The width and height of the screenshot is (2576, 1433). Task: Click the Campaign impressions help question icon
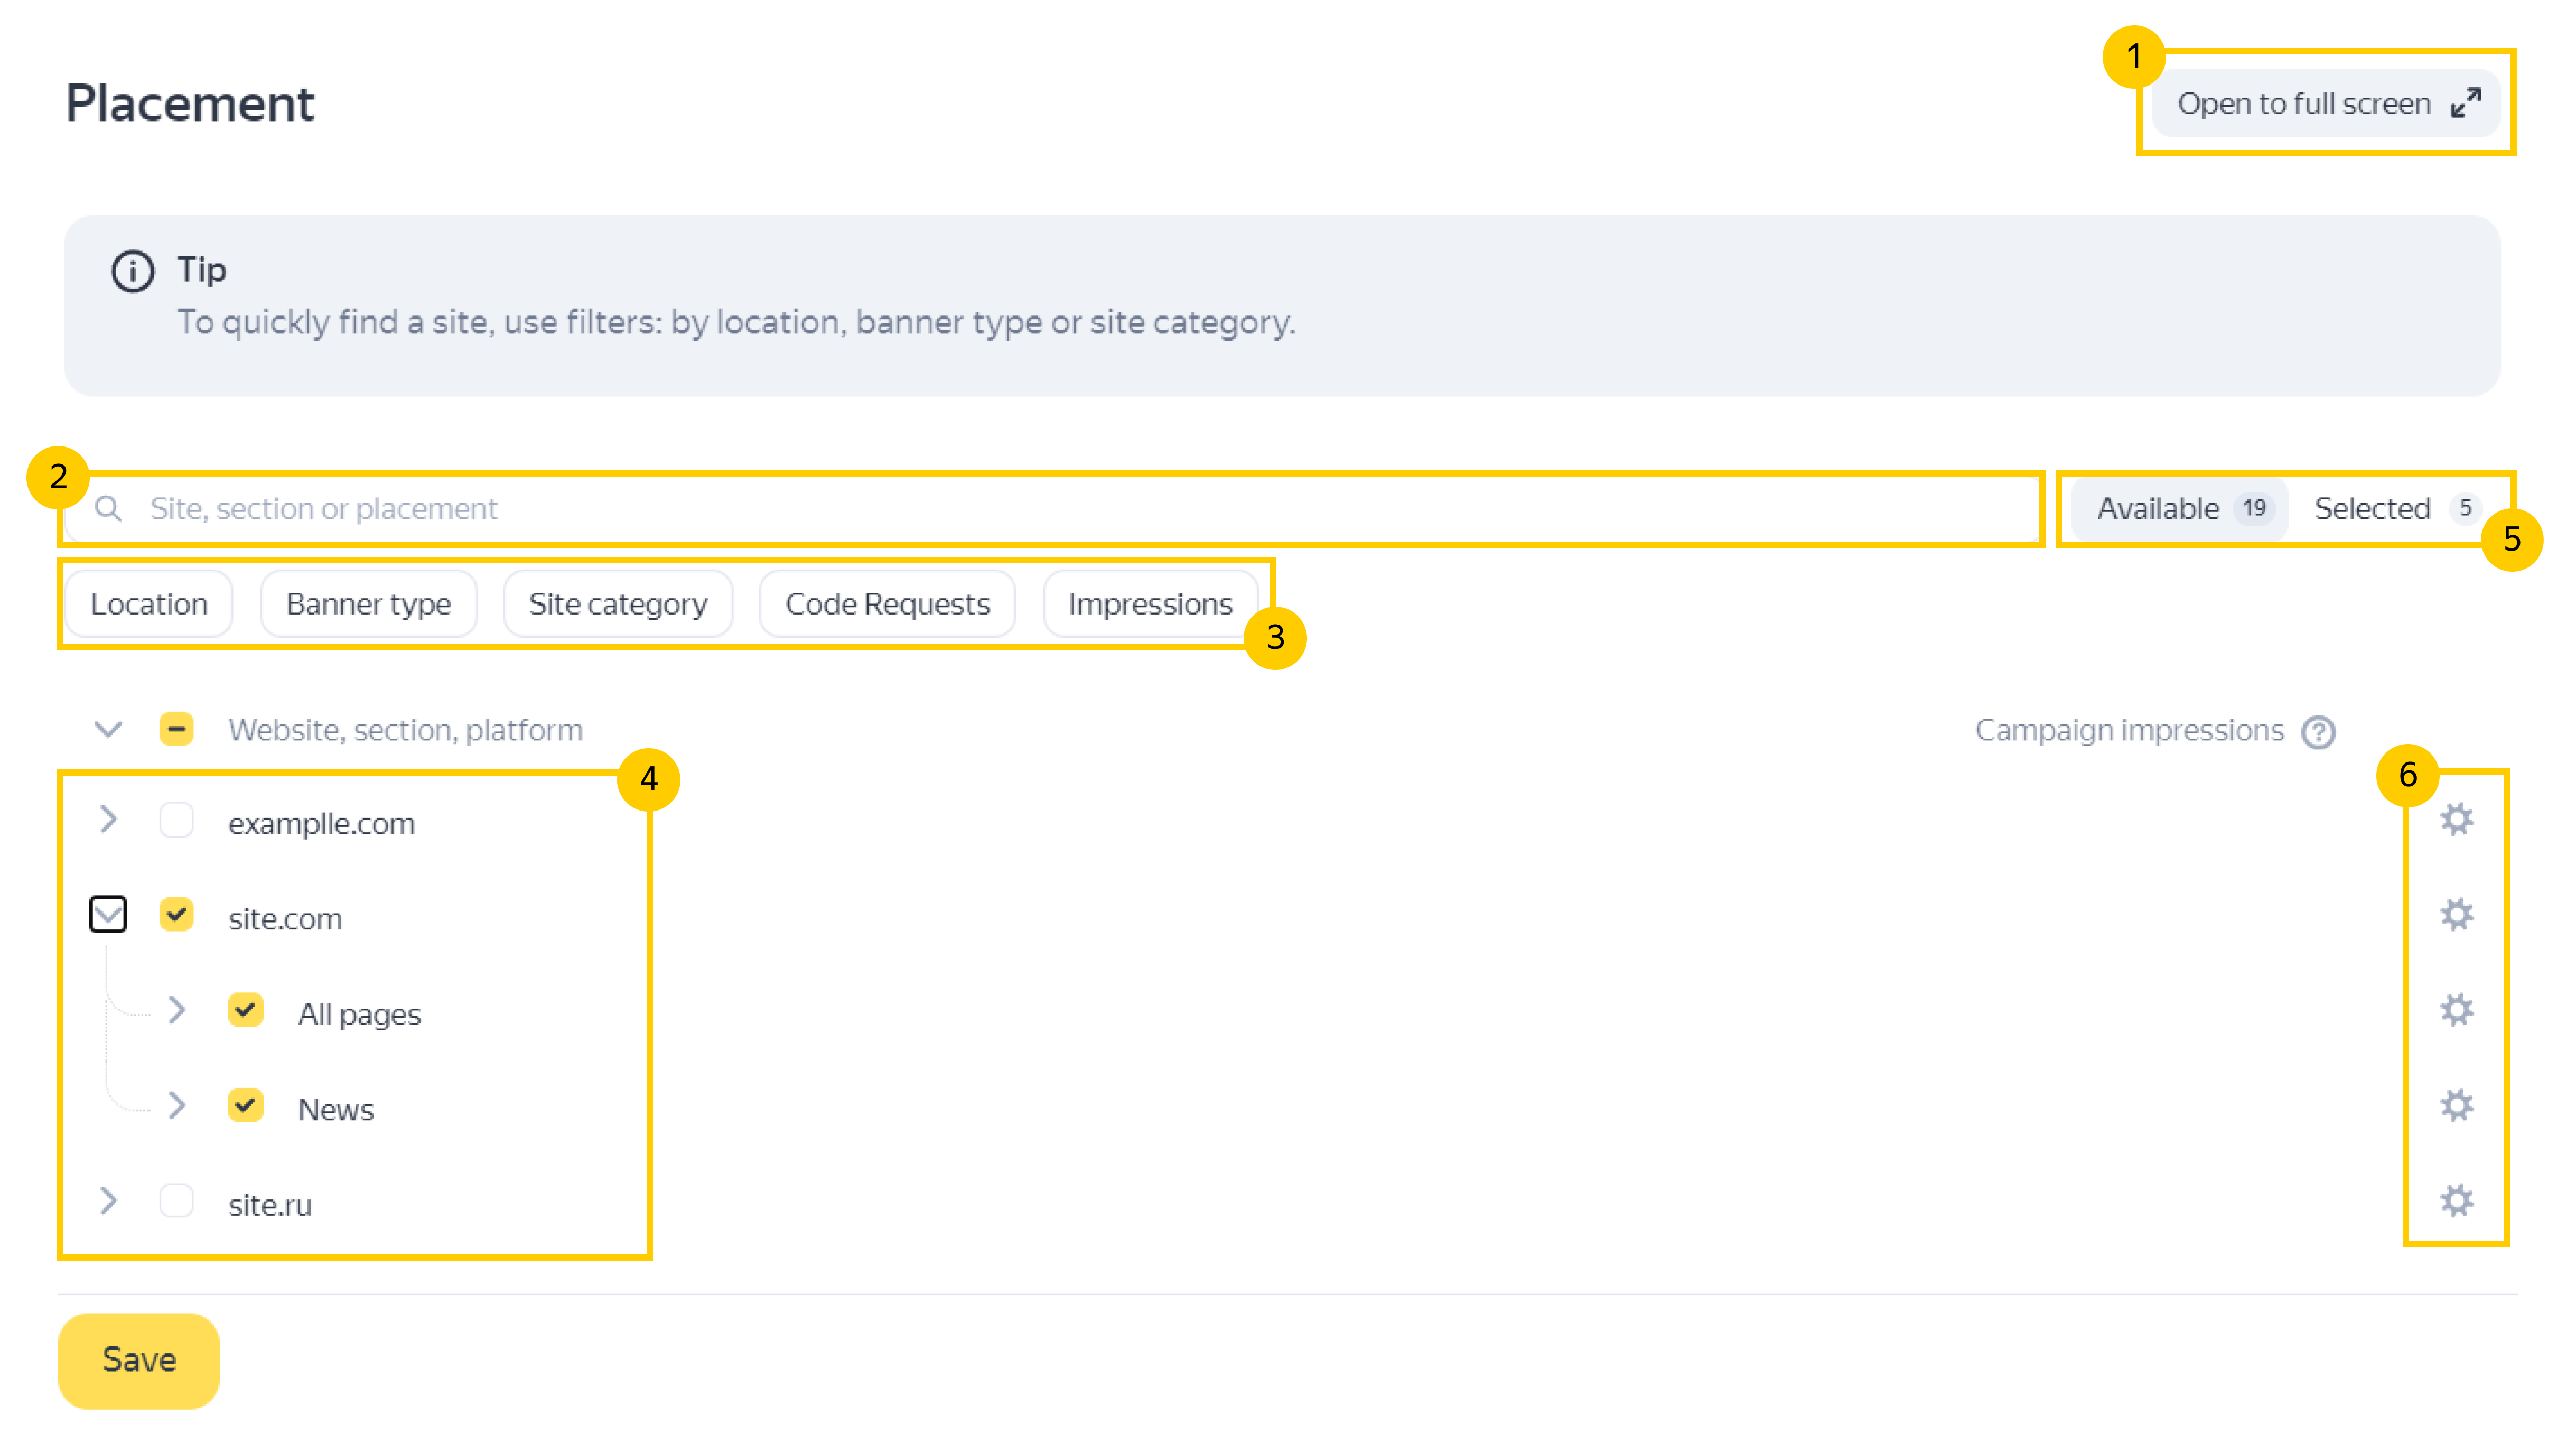[2318, 732]
